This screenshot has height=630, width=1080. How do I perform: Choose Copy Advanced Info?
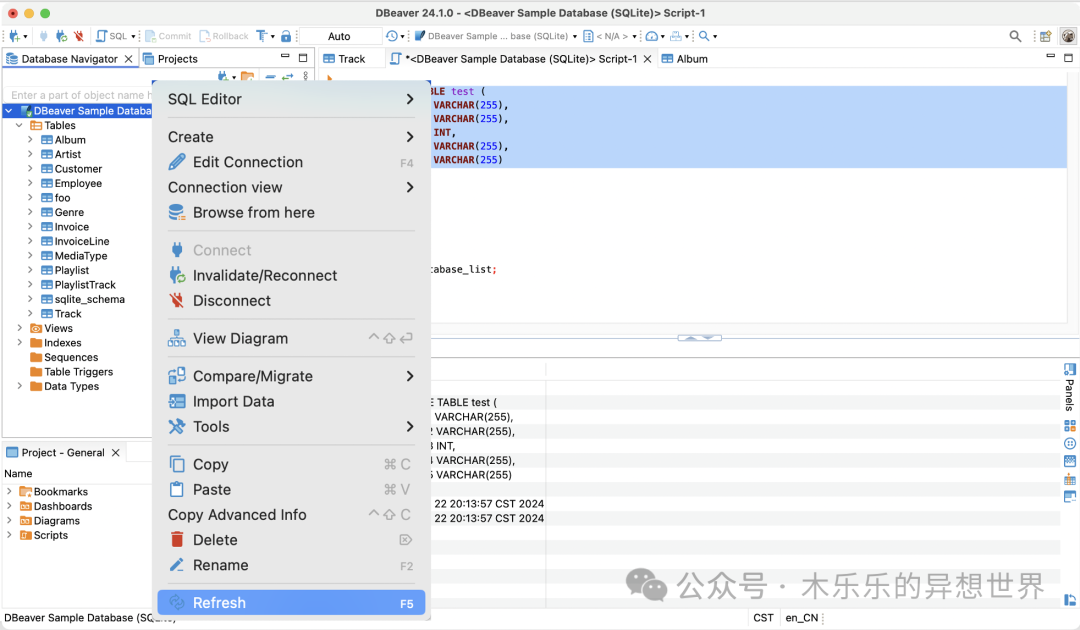(291, 515)
